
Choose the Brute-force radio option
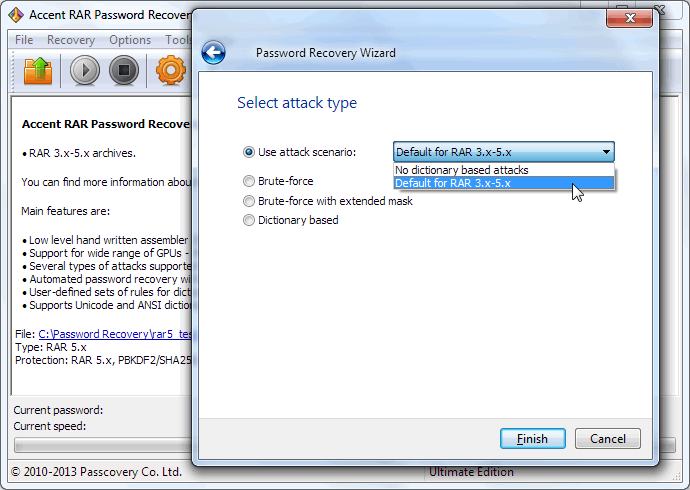coord(249,181)
